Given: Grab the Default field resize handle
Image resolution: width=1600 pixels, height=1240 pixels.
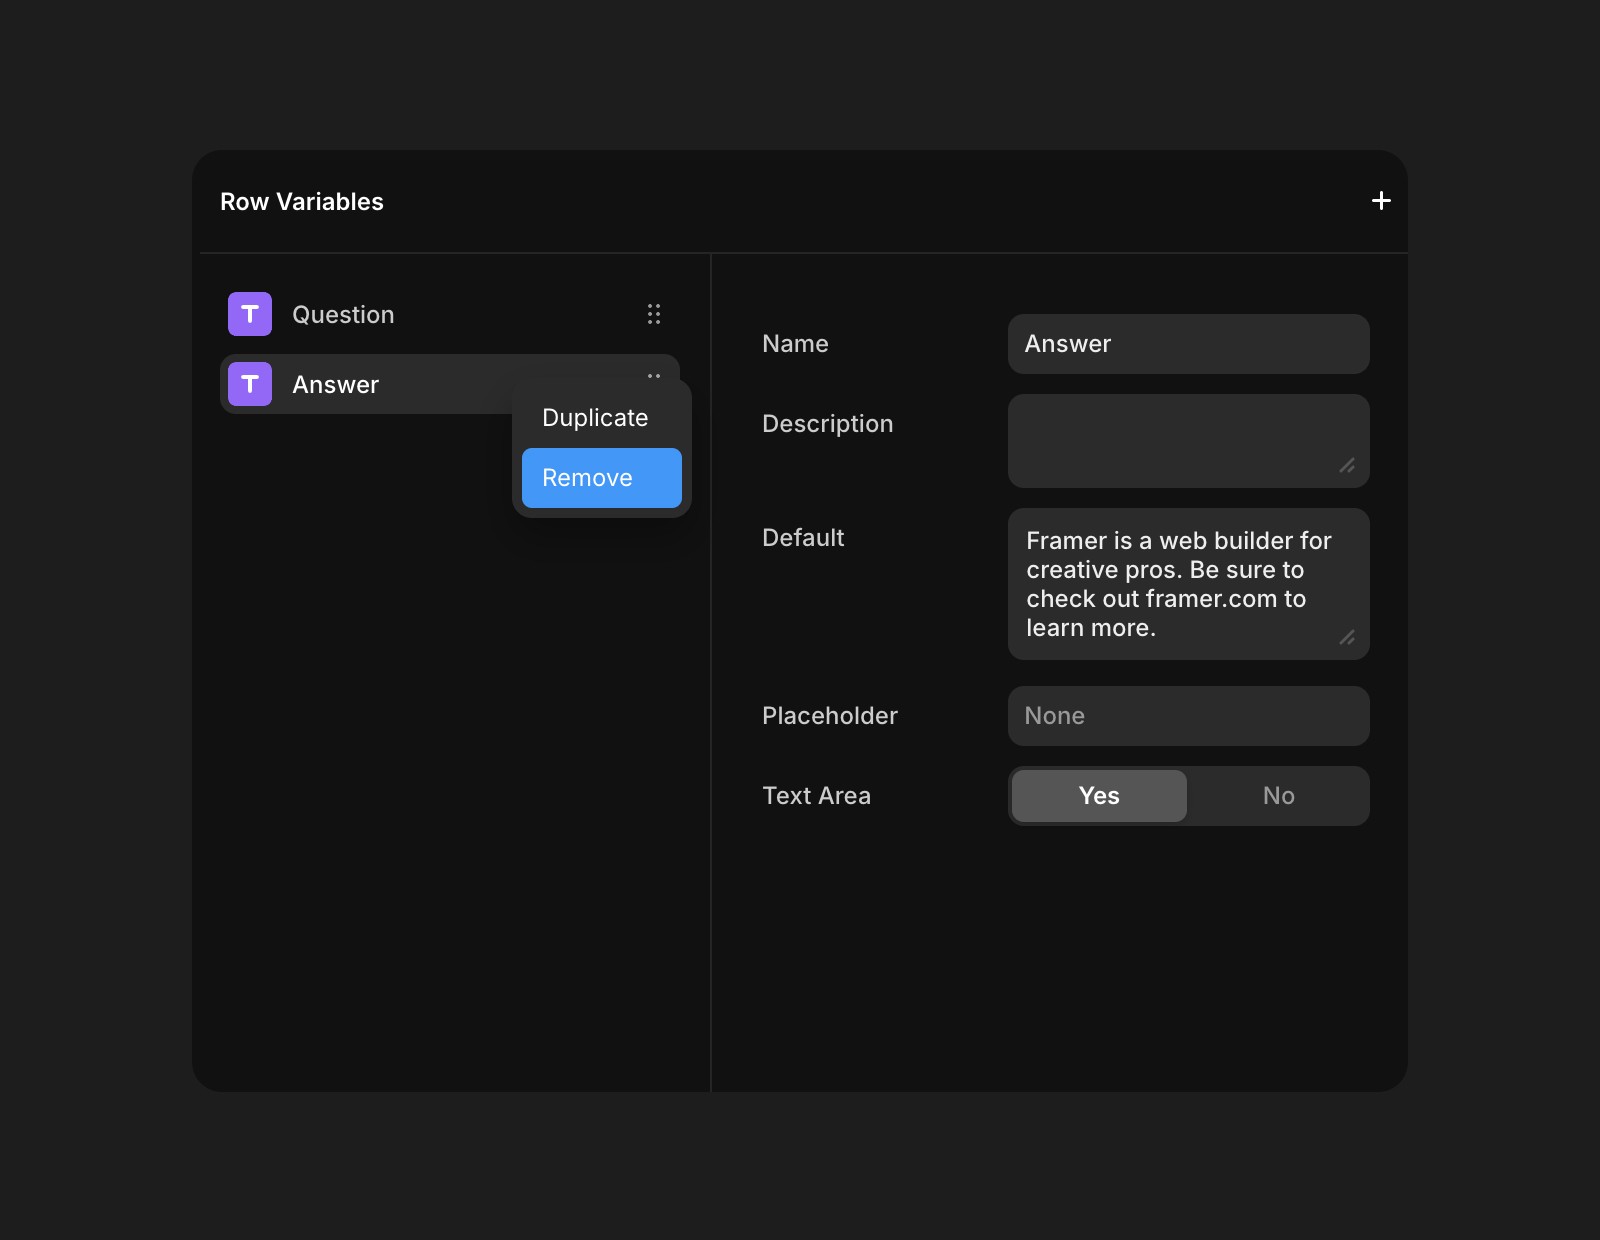Looking at the screenshot, I should pos(1347,637).
